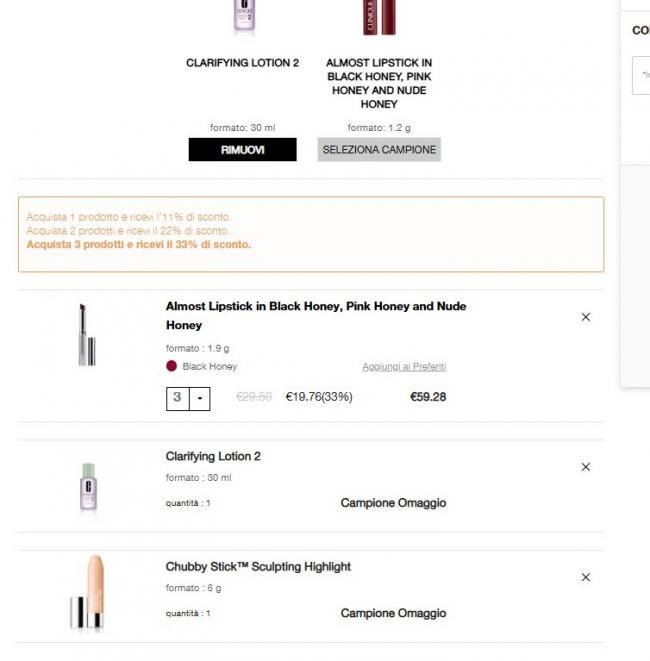Click Aggiungi ai Preferiti link

click(x=404, y=367)
